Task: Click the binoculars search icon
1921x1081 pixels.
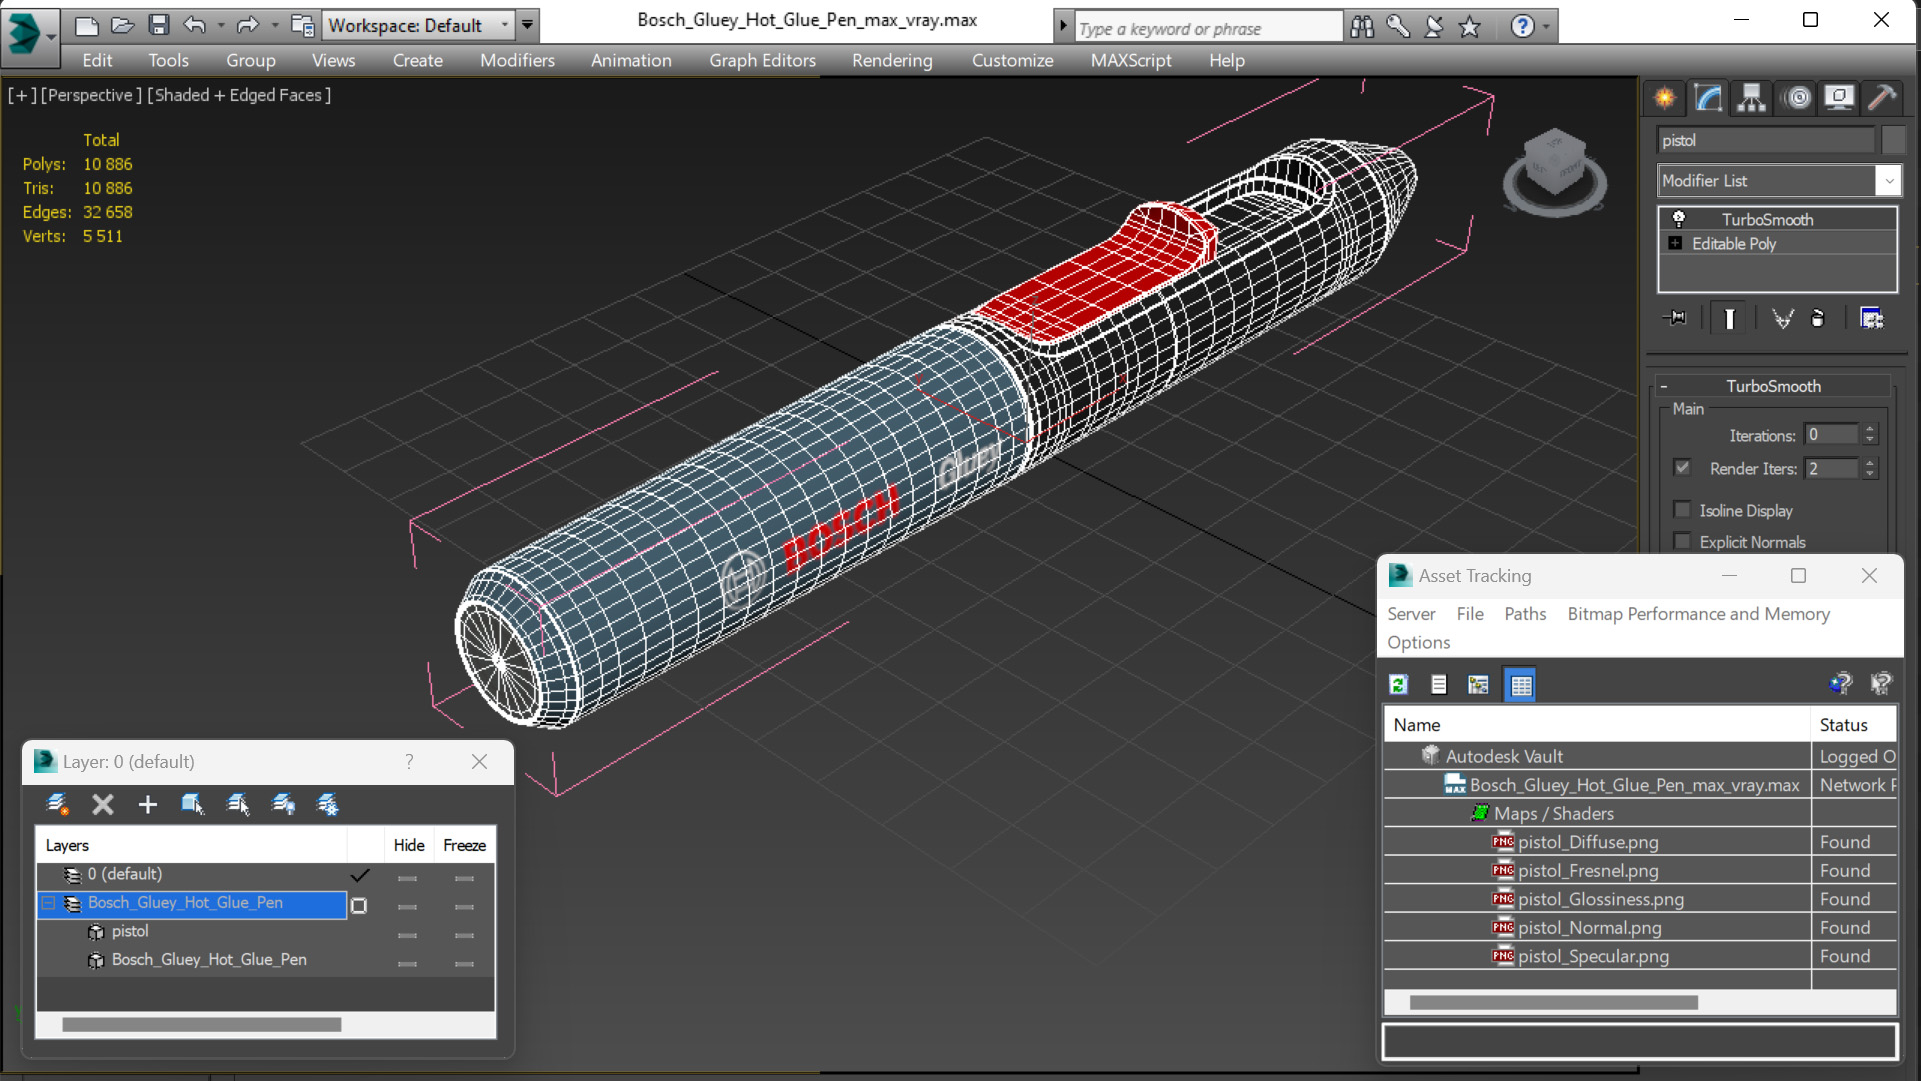Action: pos(1362,27)
